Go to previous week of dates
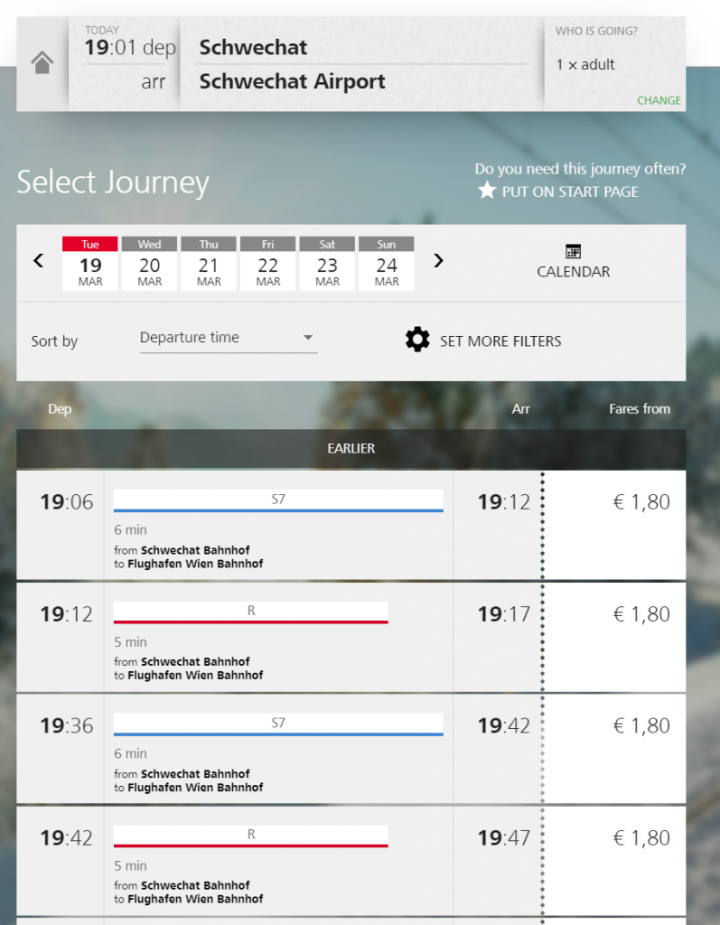The image size is (720, 925). tap(39, 261)
